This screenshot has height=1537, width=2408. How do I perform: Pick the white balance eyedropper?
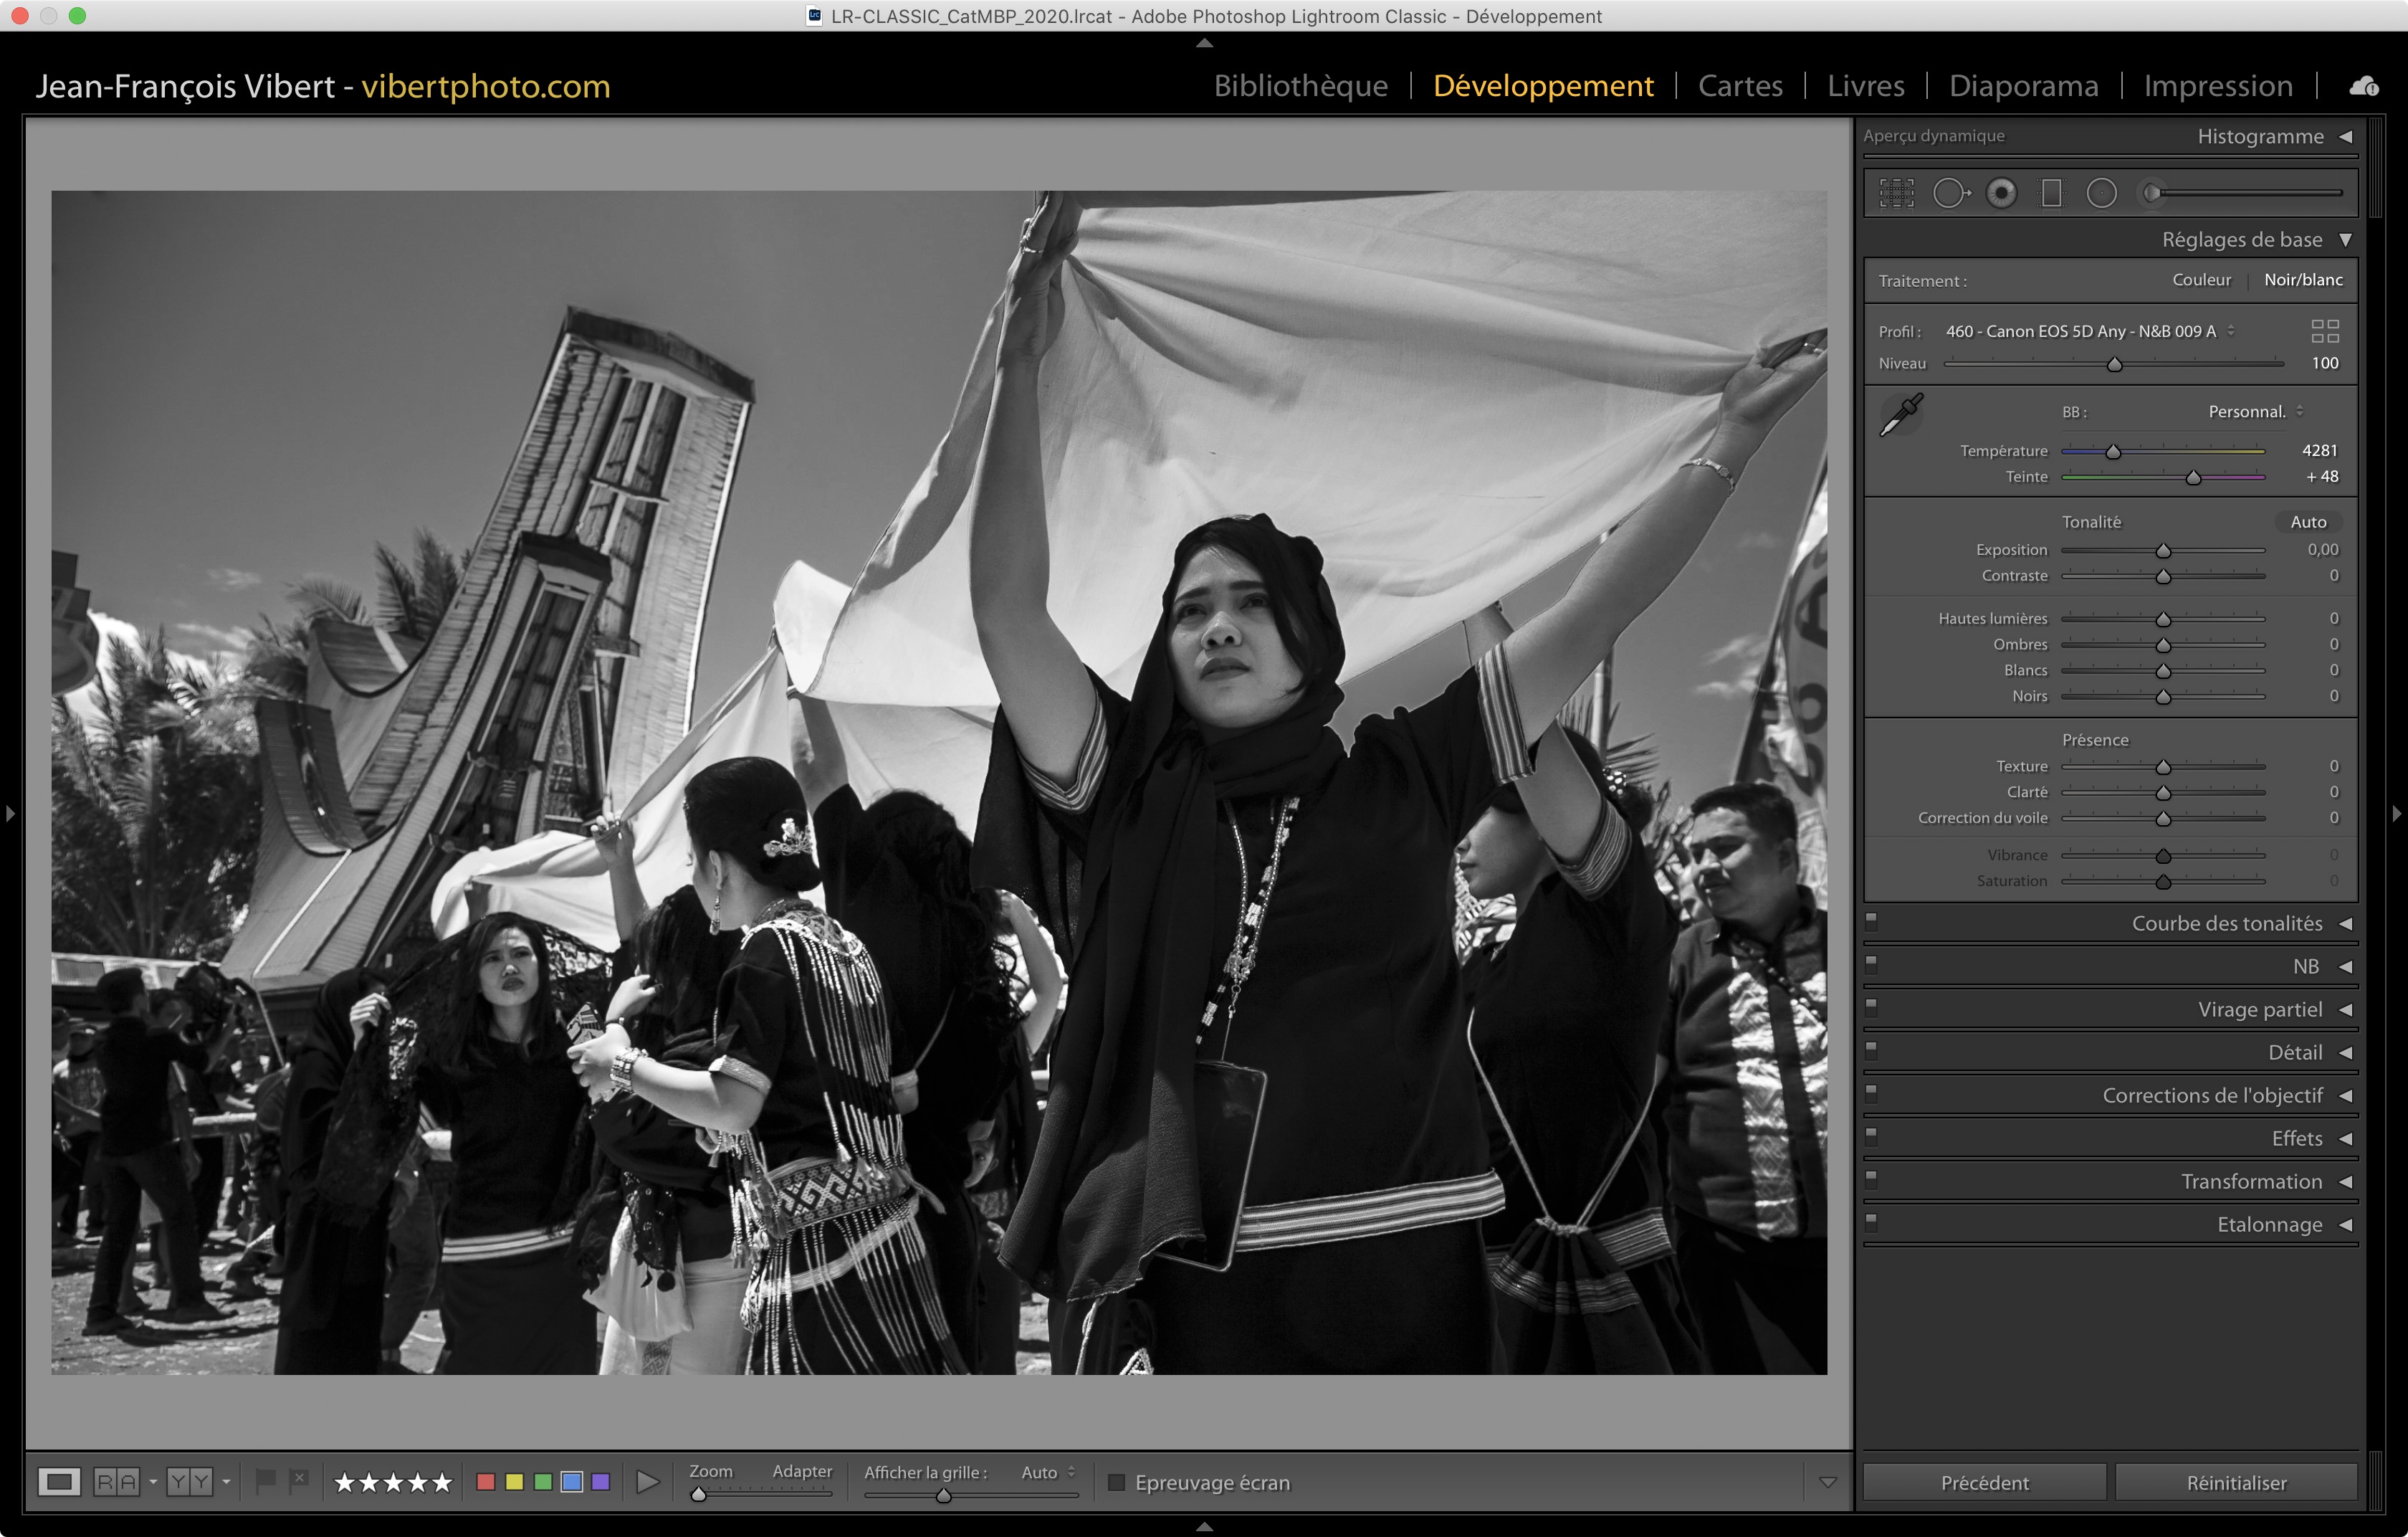coord(1901,414)
